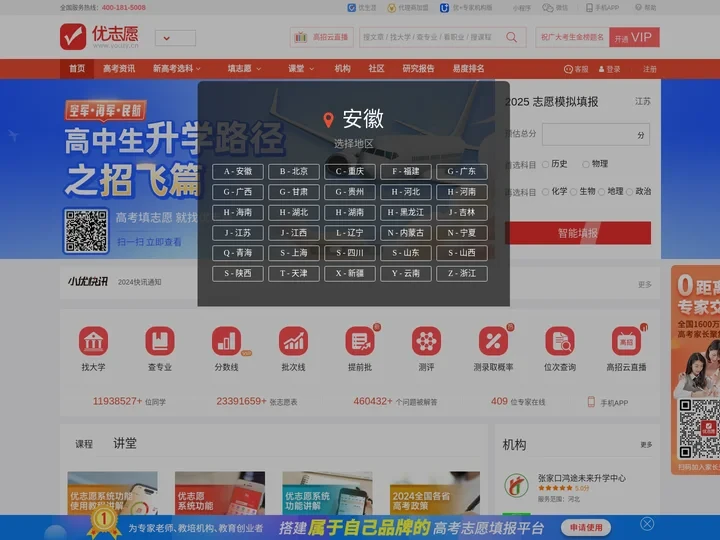The image size is (720, 540).
Task: Click the QR code on the banner
Action: coord(86,231)
